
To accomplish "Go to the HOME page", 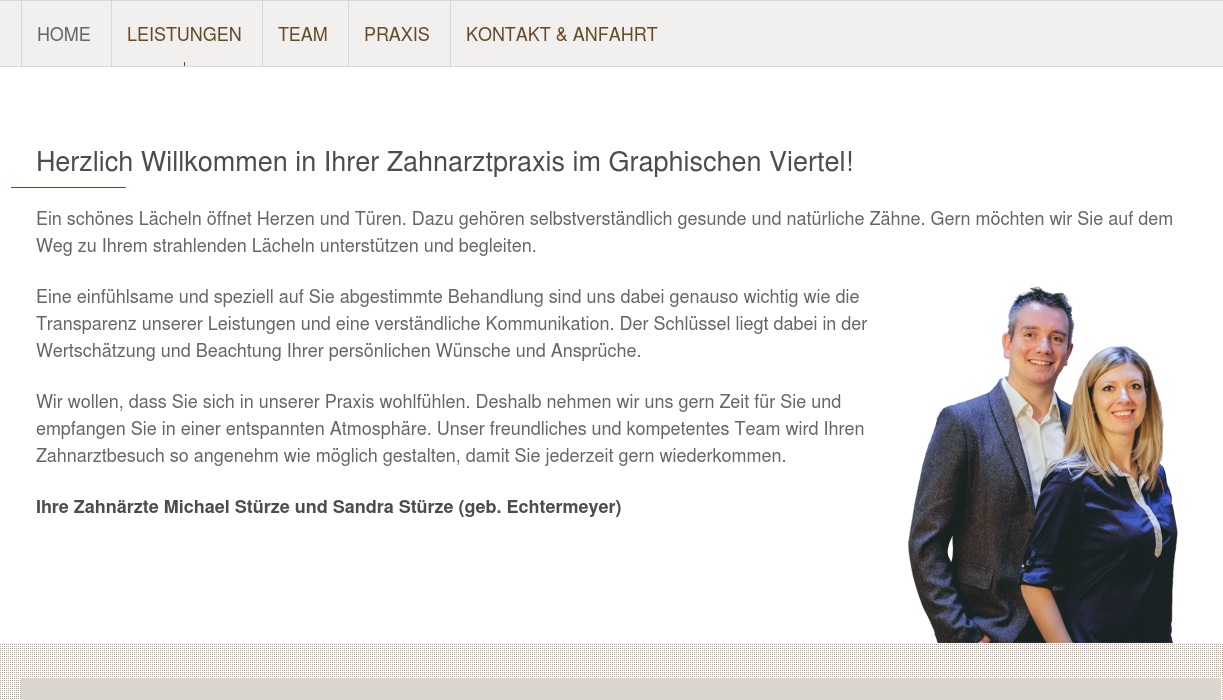I will click(64, 34).
